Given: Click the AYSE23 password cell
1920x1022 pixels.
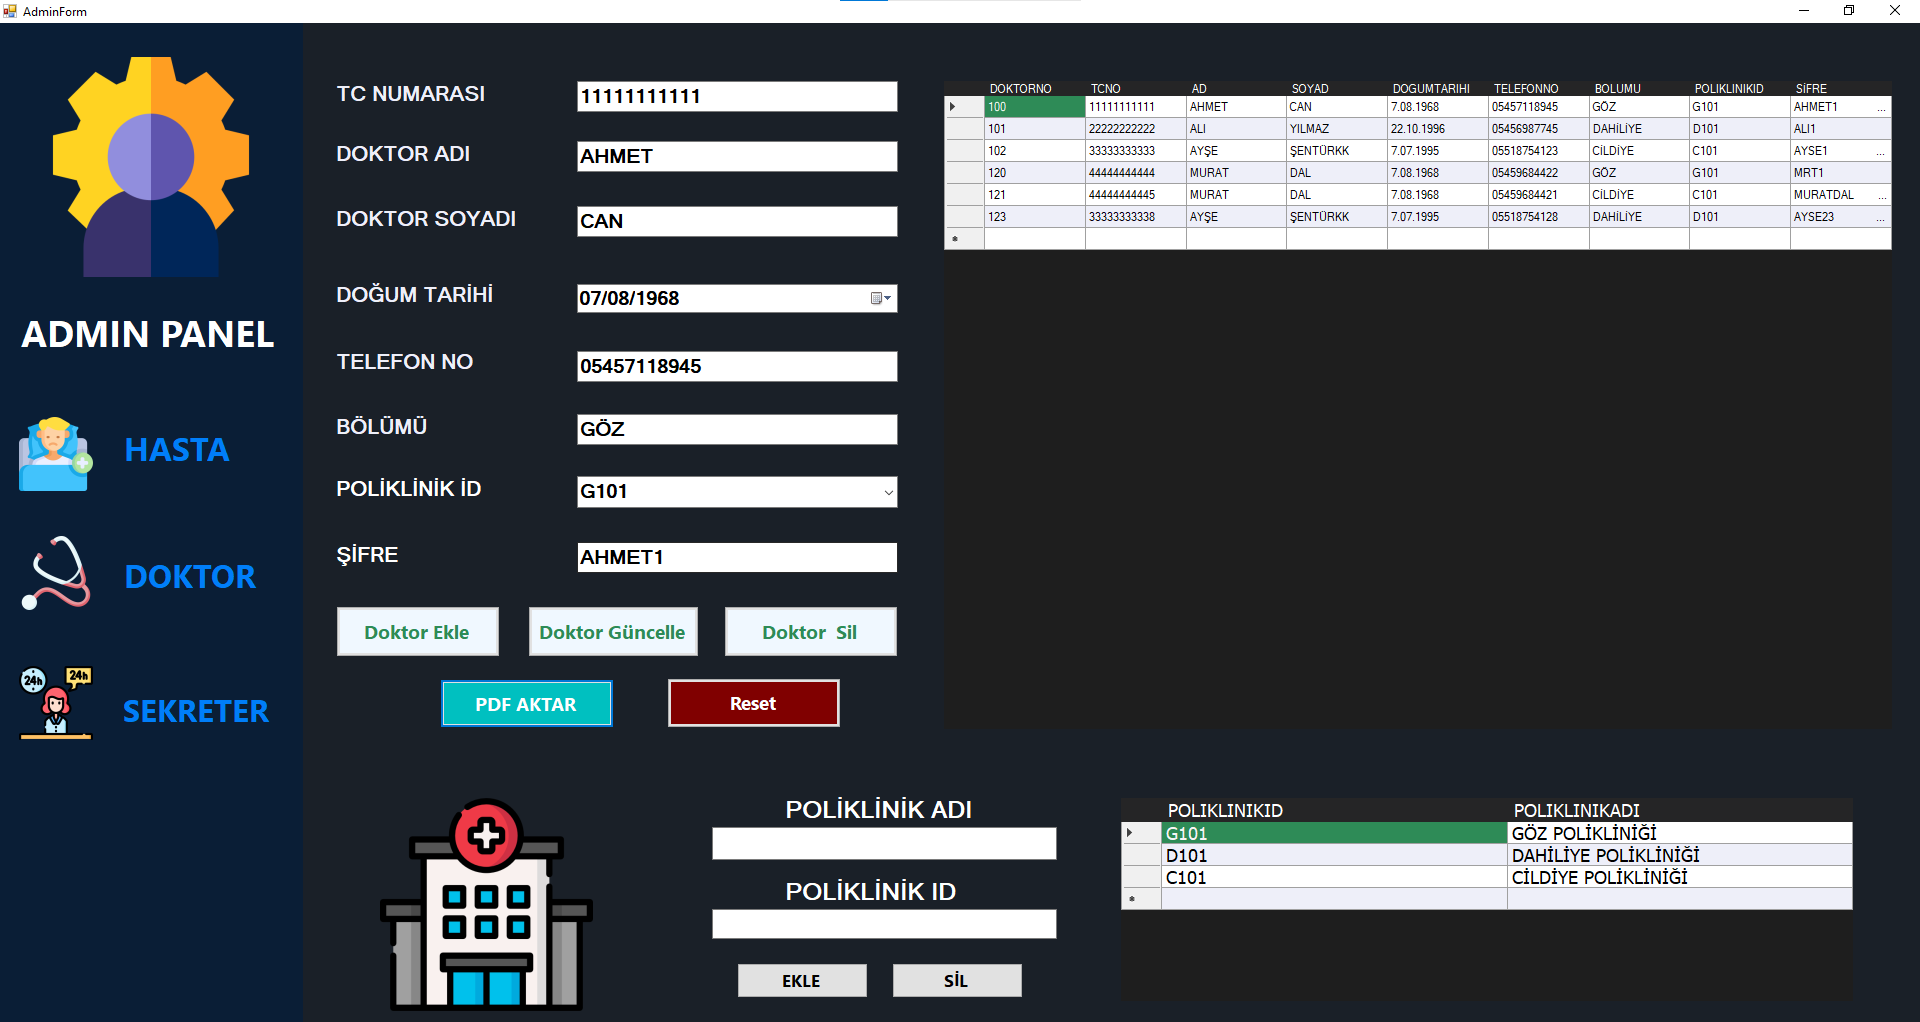Looking at the screenshot, I should click(x=1841, y=217).
